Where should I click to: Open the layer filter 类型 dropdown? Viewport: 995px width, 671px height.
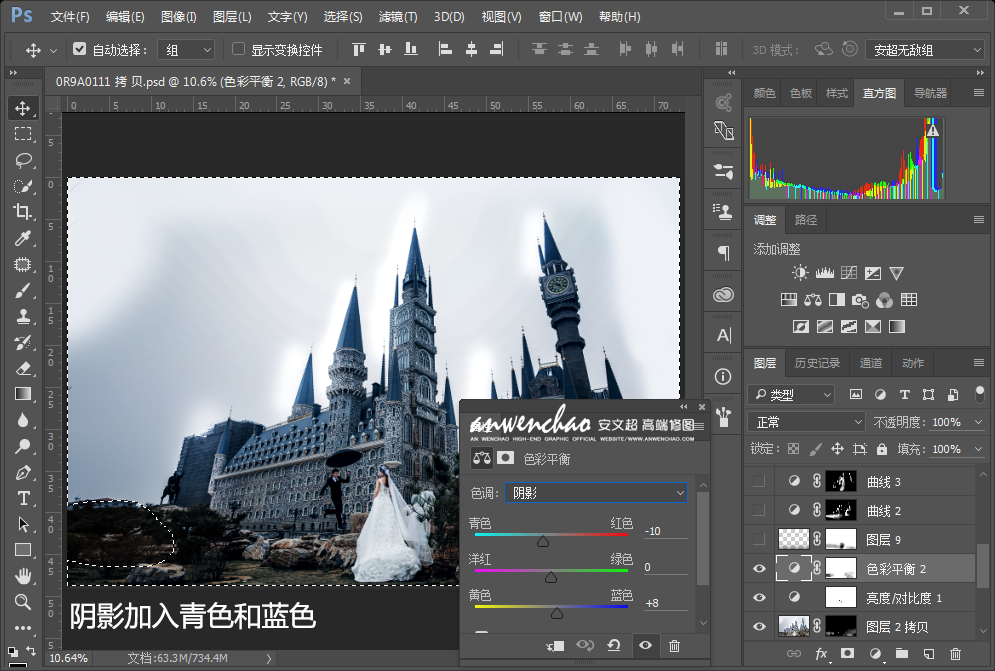[x=791, y=394]
